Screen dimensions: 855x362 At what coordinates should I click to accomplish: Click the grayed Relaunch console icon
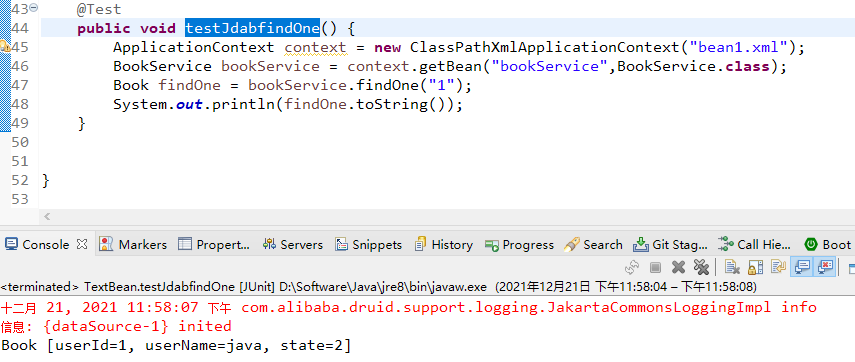[x=633, y=267]
